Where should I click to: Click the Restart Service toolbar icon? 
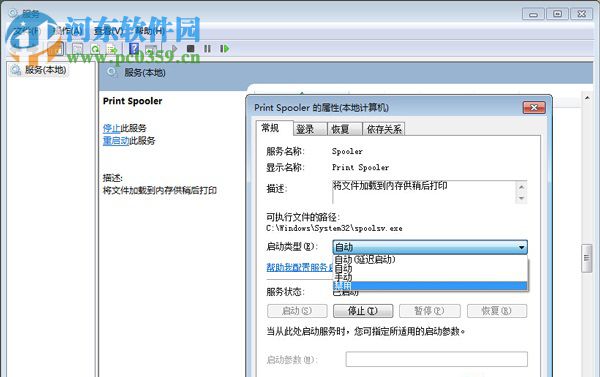[224, 49]
